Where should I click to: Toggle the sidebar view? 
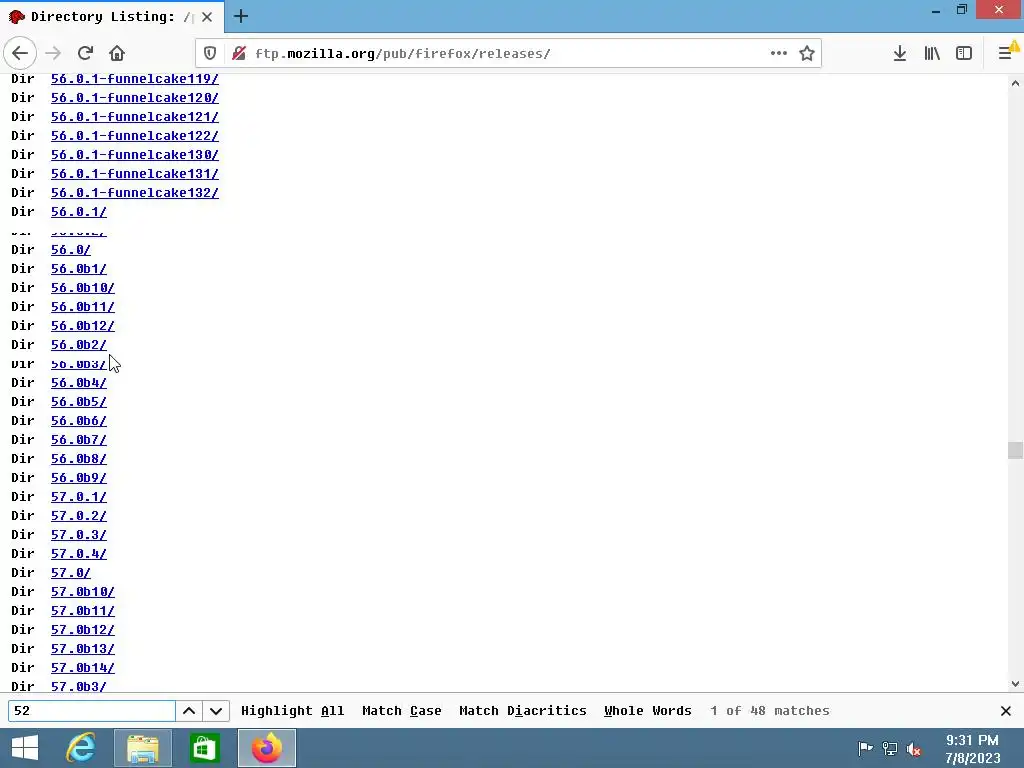pyautogui.click(x=964, y=53)
